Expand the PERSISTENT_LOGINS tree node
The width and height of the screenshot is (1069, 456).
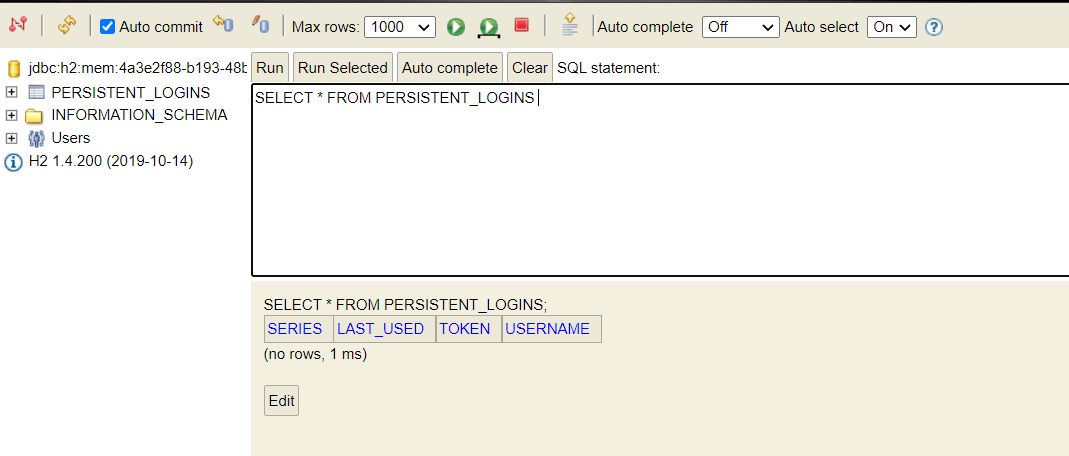pos(11,92)
